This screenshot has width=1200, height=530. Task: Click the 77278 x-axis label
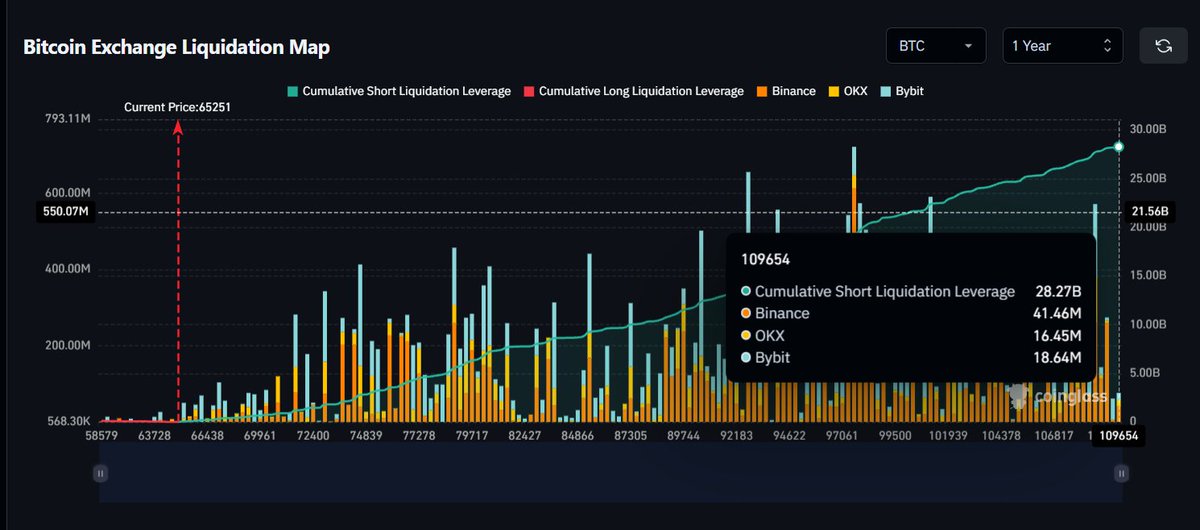click(418, 437)
